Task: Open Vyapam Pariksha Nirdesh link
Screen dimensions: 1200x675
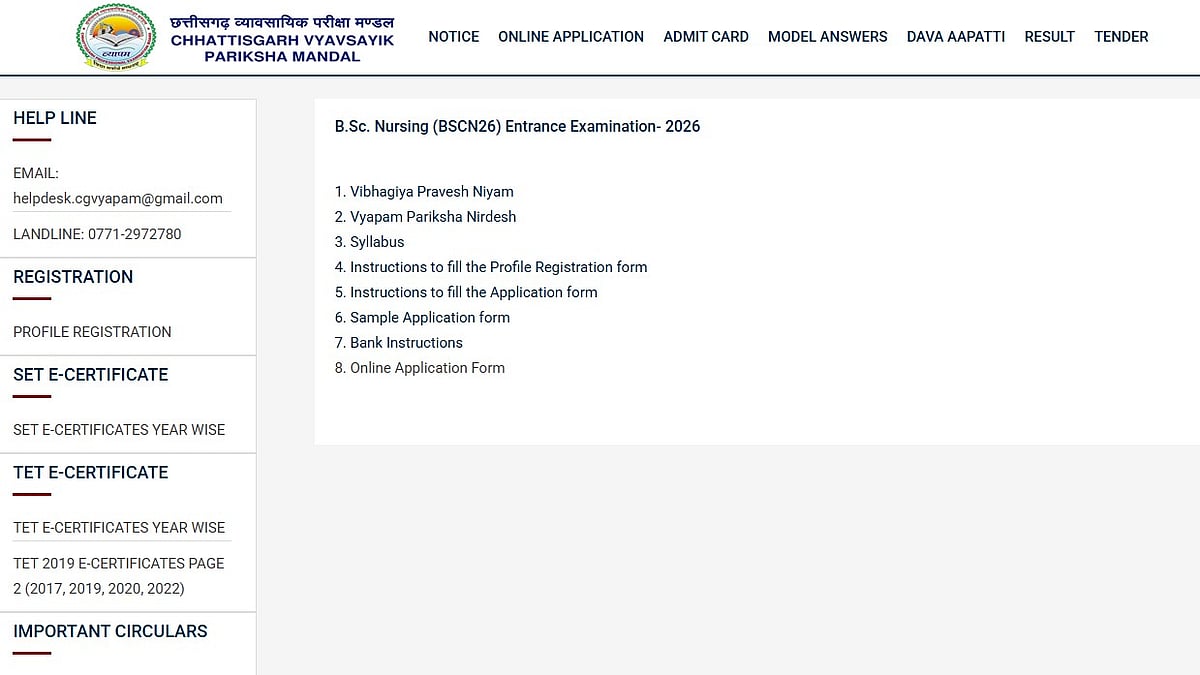Action: point(433,217)
